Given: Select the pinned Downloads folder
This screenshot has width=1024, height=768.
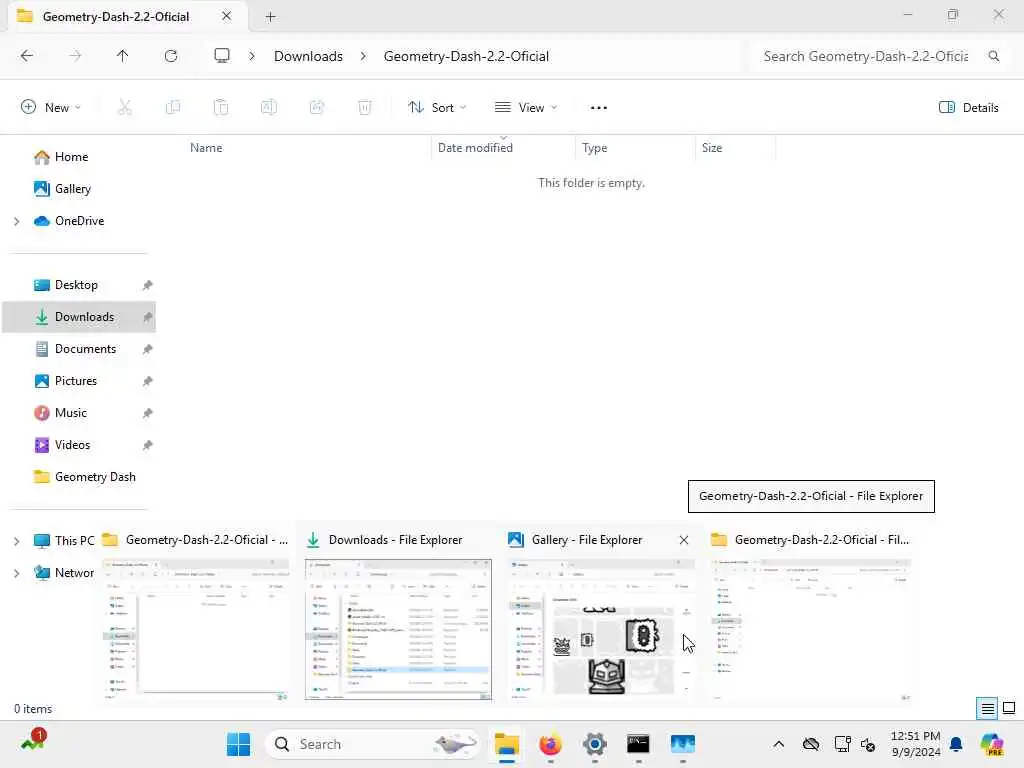Looking at the screenshot, I should point(84,317).
